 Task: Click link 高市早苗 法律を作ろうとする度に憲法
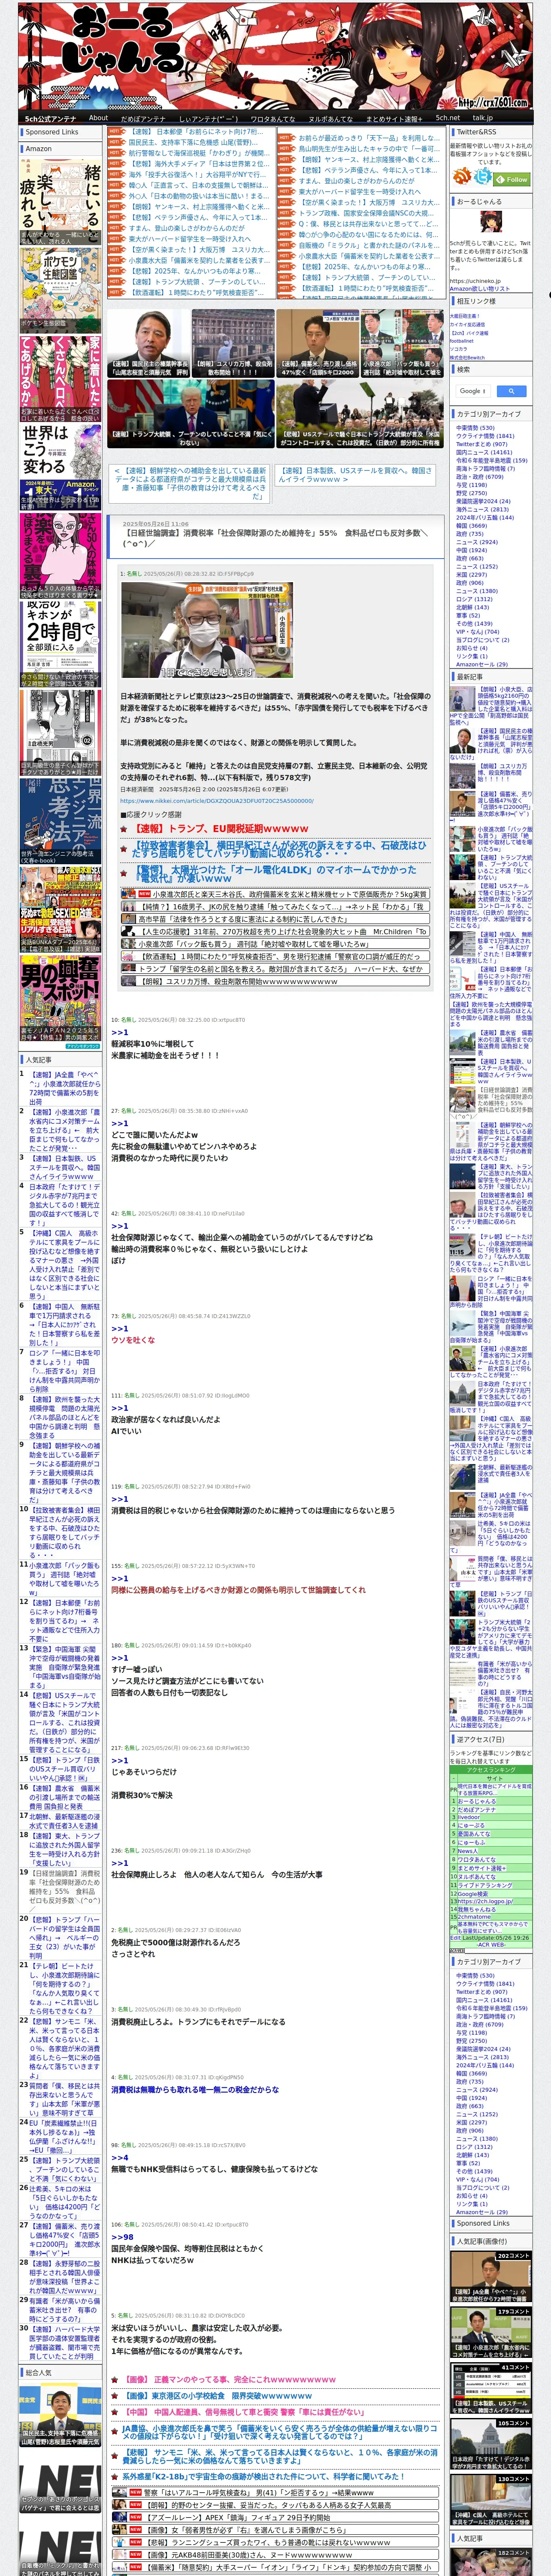(x=243, y=919)
